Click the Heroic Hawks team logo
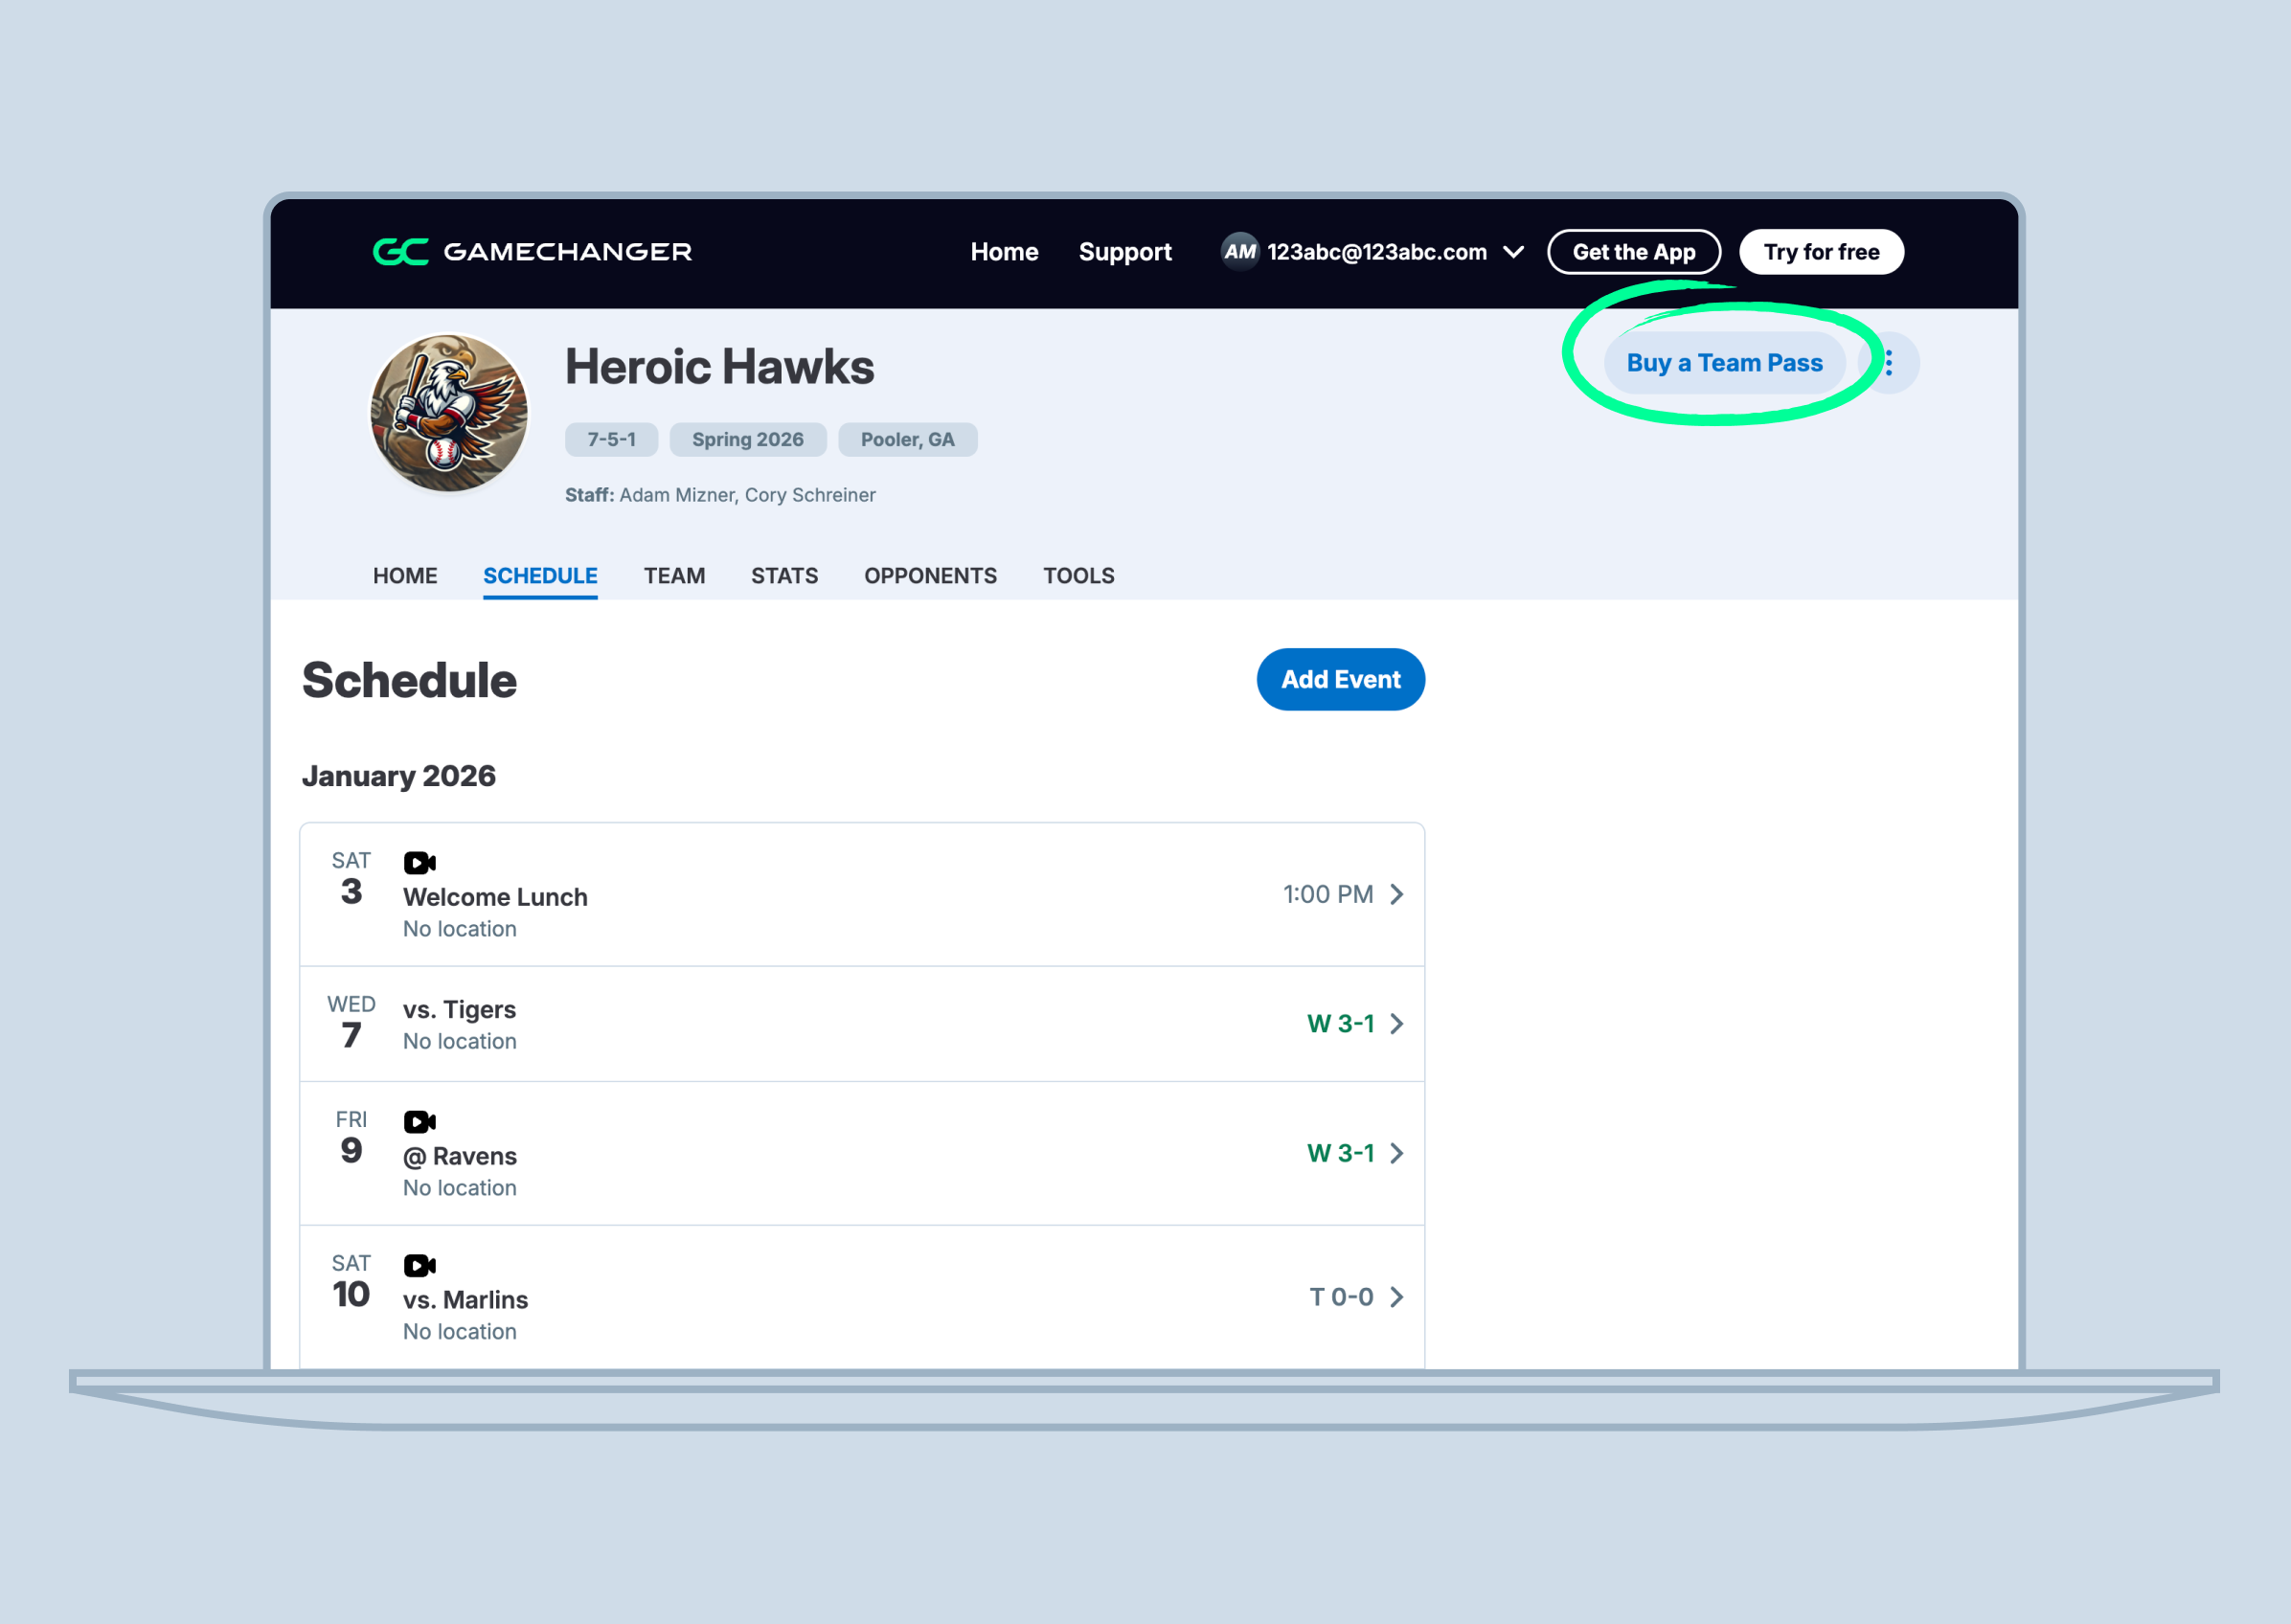The height and width of the screenshot is (1624, 2291). click(449, 413)
